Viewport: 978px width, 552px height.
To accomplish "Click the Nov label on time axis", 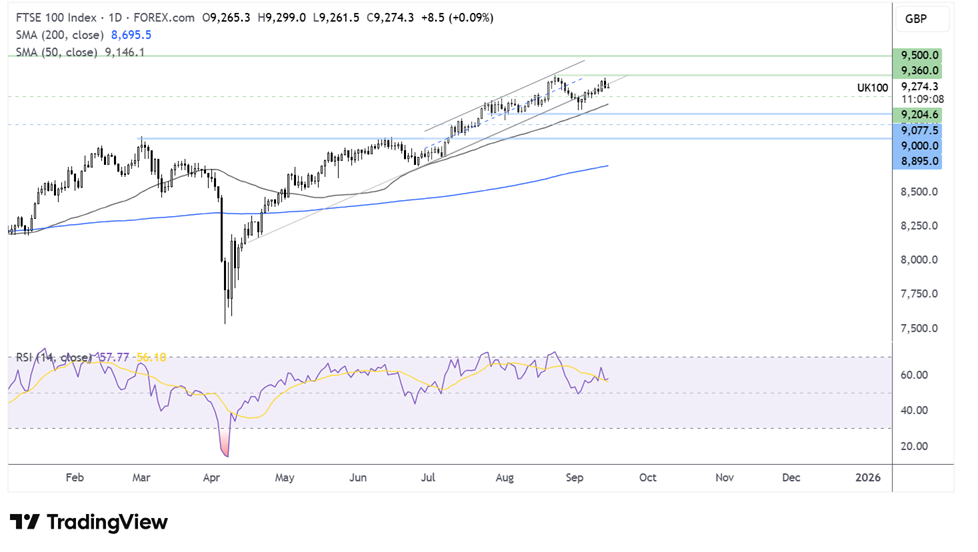I will [724, 478].
